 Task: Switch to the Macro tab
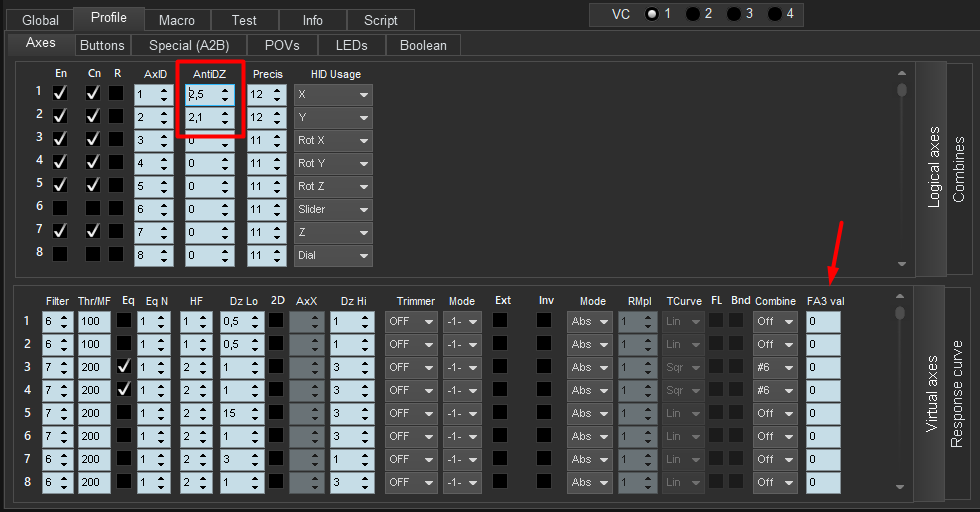177,20
